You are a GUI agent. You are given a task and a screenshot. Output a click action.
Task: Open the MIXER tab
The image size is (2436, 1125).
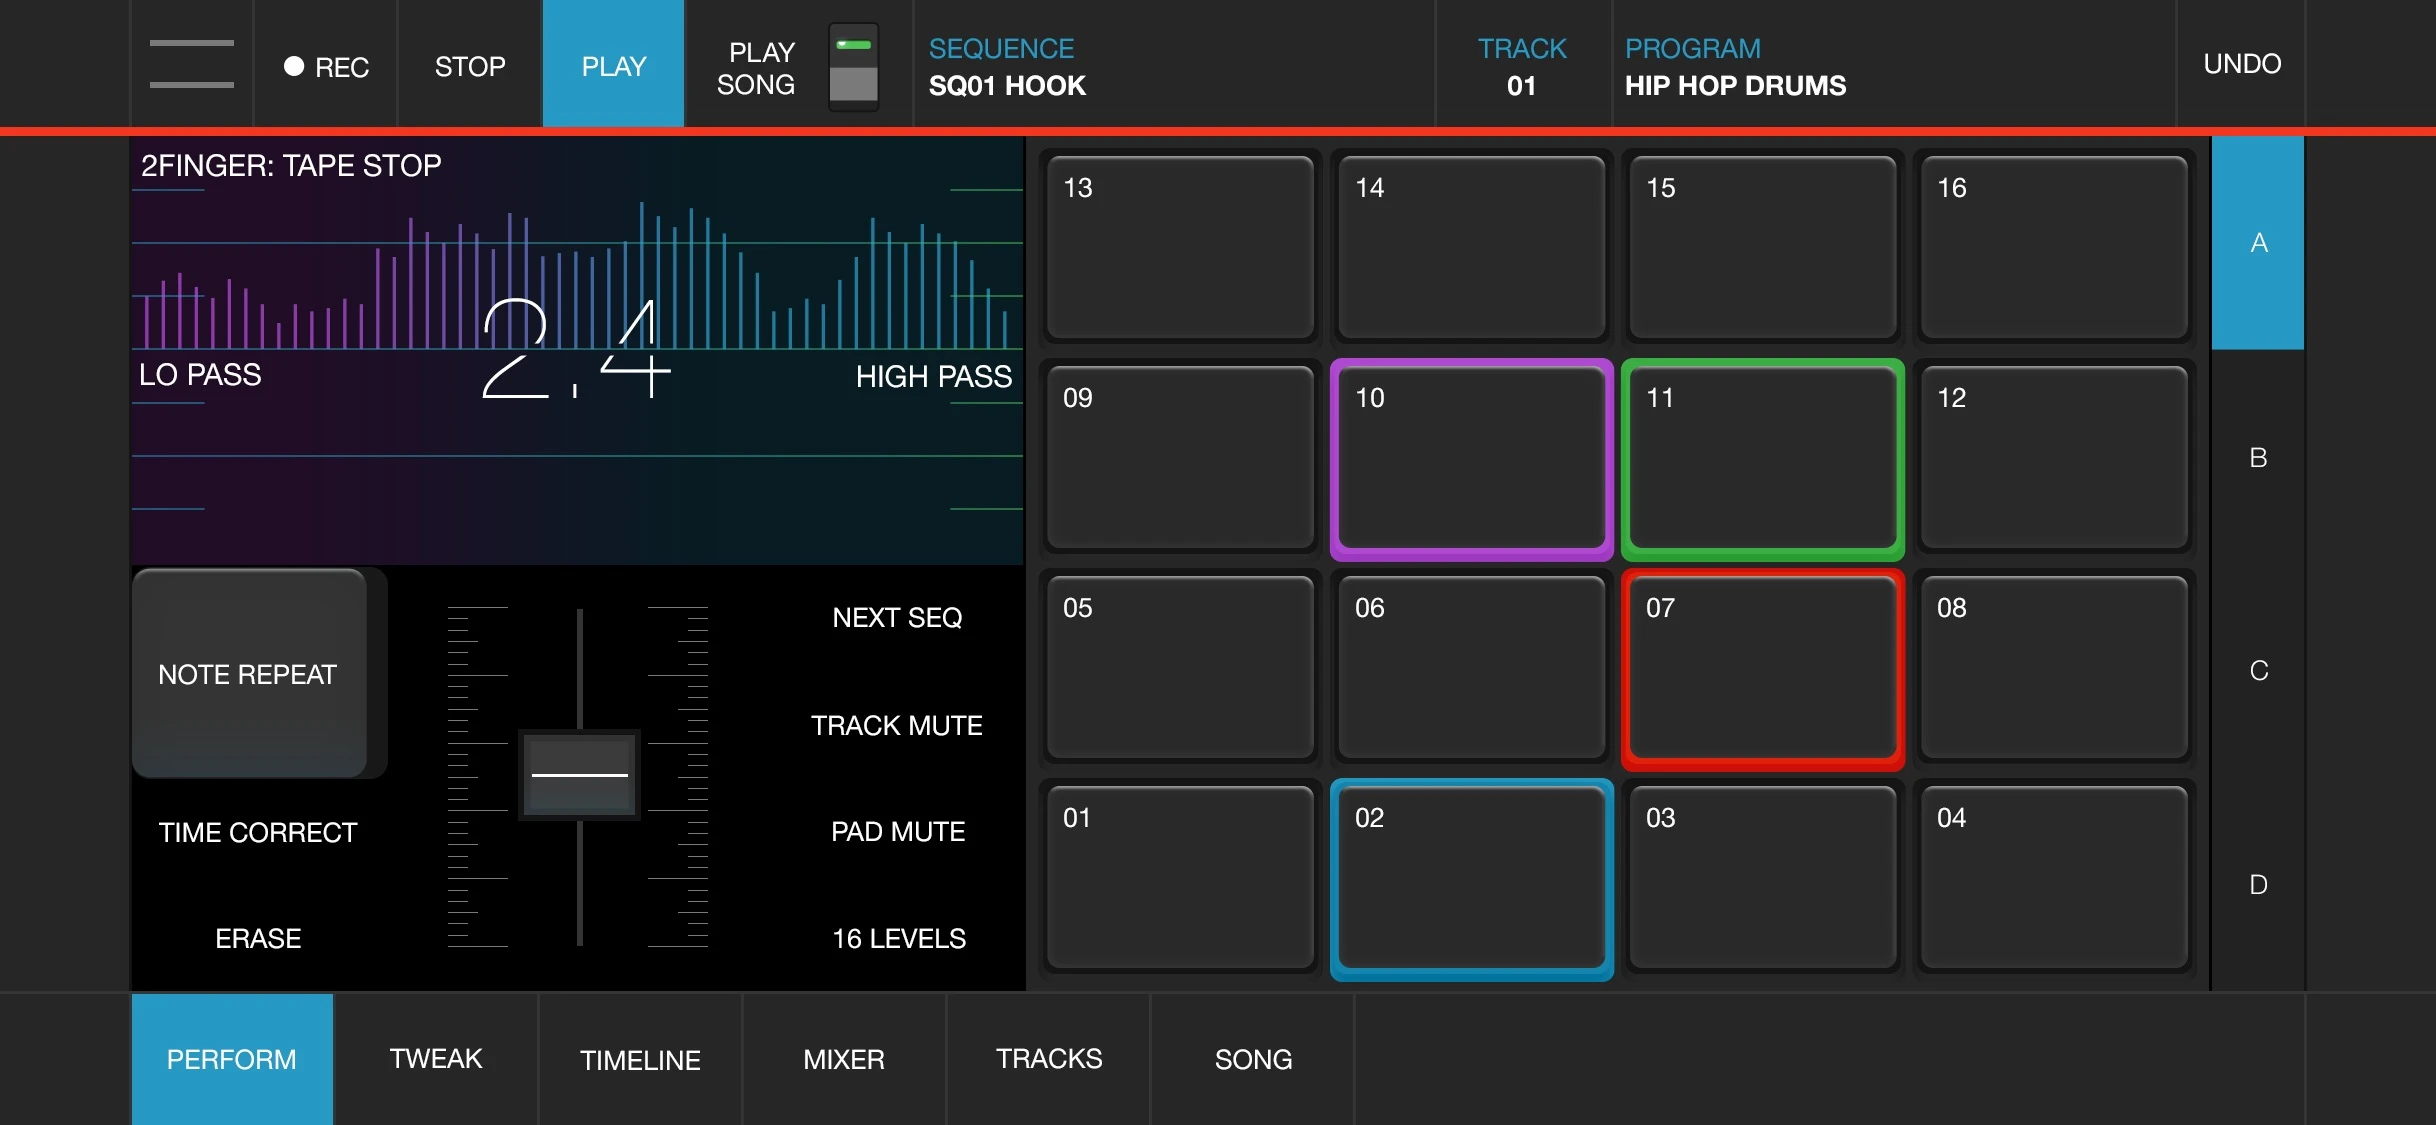point(844,1059)
